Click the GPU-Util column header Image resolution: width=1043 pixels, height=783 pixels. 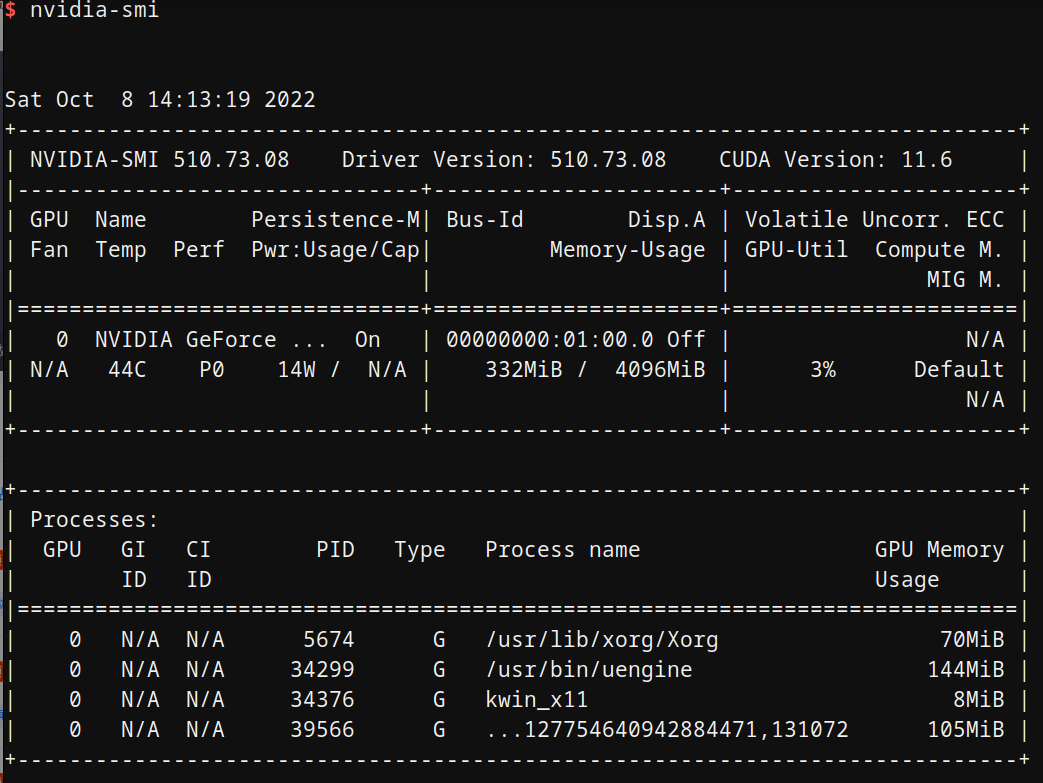[796, 250]
